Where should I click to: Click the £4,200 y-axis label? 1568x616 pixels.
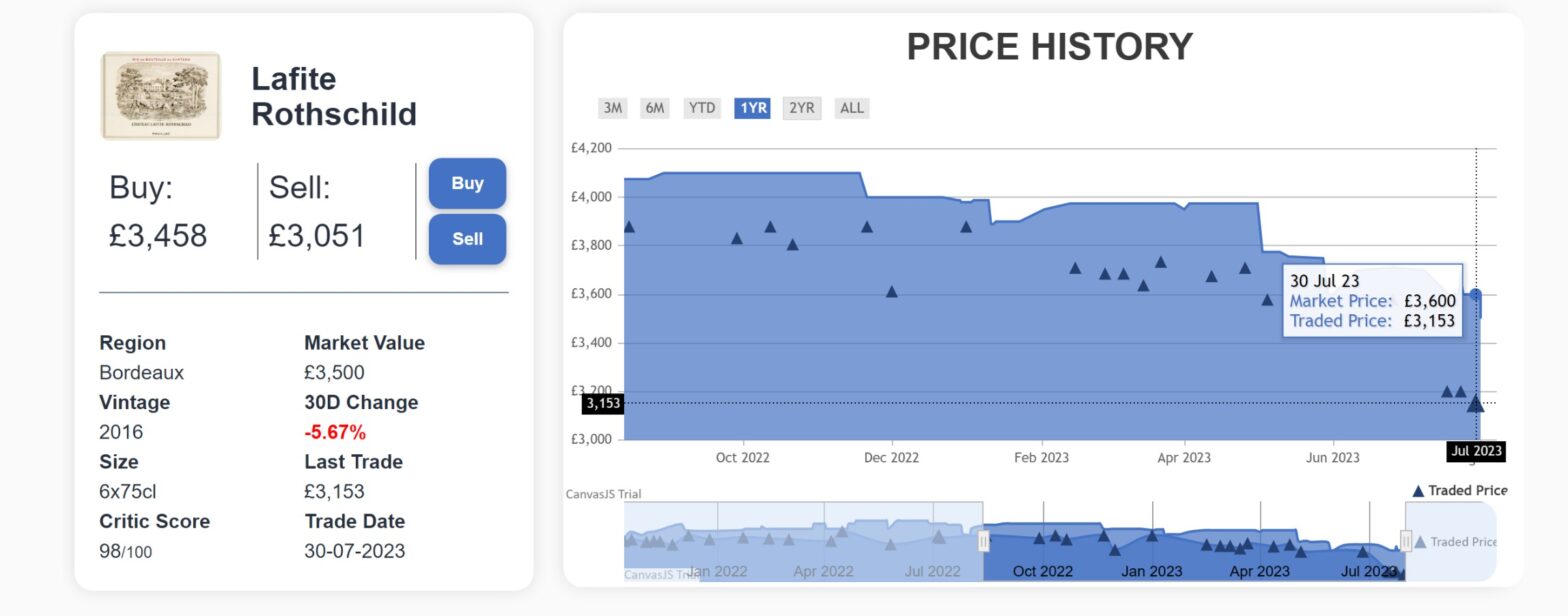click(x=591, y=148)
